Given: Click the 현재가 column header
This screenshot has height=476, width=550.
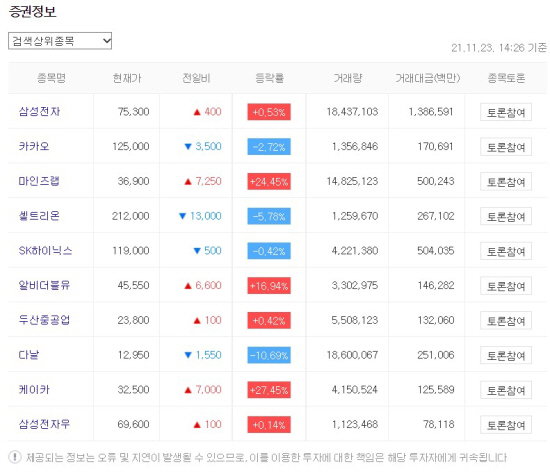Looking at the screenshot, I should coord(127,78).
